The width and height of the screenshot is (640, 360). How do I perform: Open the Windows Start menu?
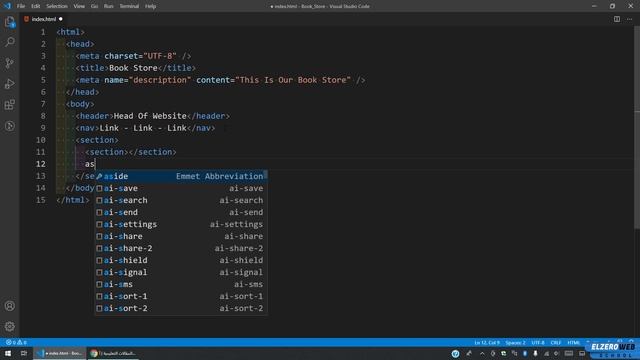(x=8, y=353)
